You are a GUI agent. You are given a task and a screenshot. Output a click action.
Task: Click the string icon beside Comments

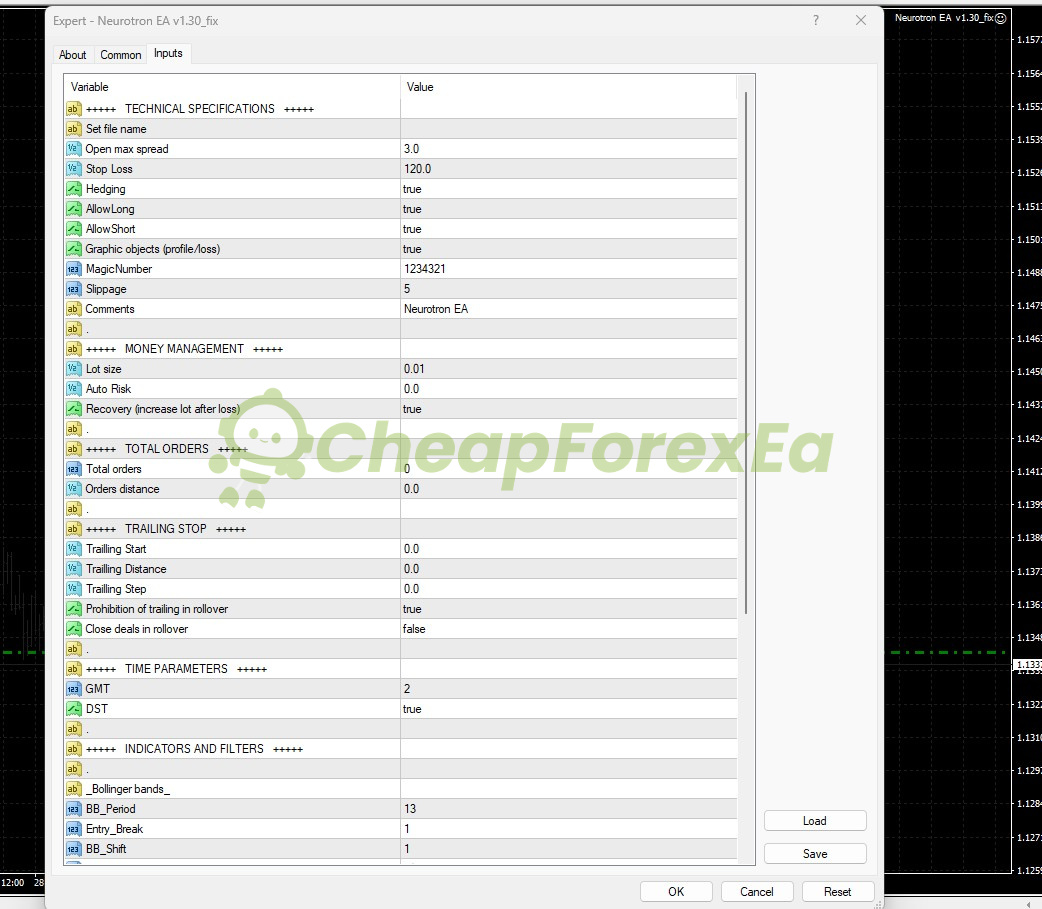click(74, 309)
